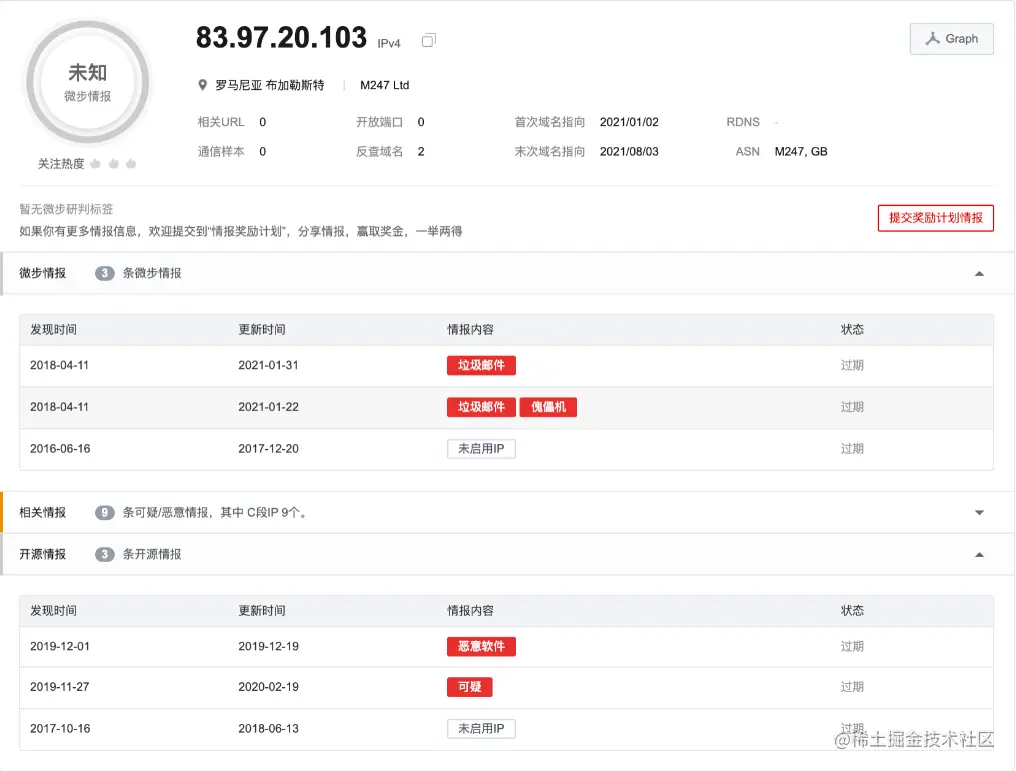The width and height of the screenshot is (1016, 771).
Task: Click 提交奖励计划情报 button
Action: pos(935,218)
